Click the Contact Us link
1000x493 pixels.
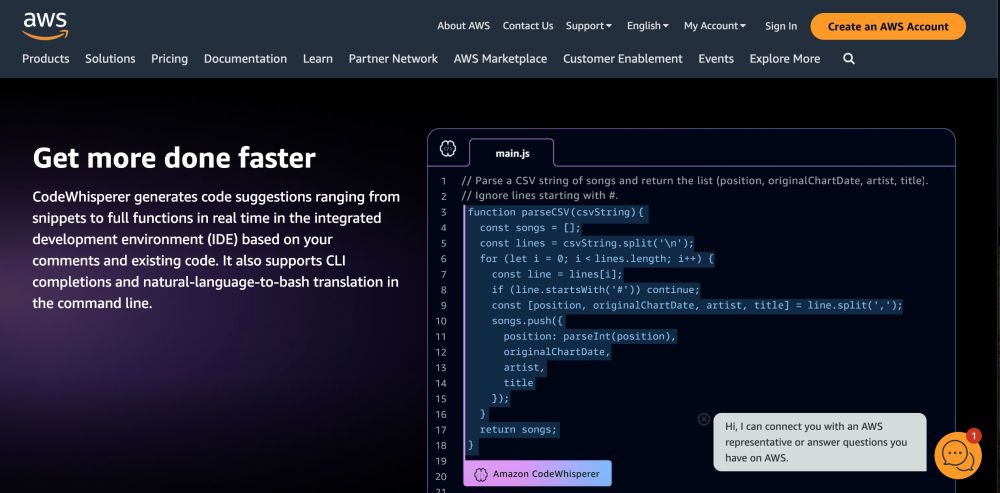click(x=527, y=26)
